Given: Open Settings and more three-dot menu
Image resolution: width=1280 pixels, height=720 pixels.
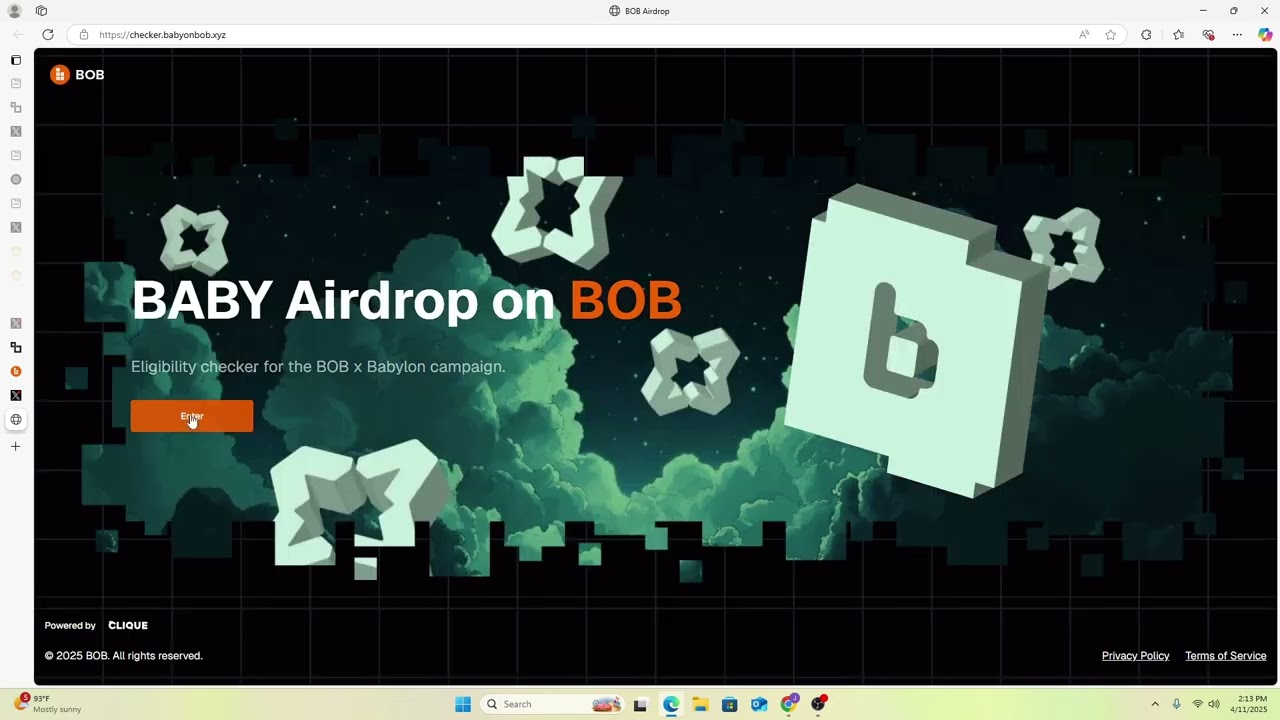Looking at the screenshot, I should [1237, 34].
